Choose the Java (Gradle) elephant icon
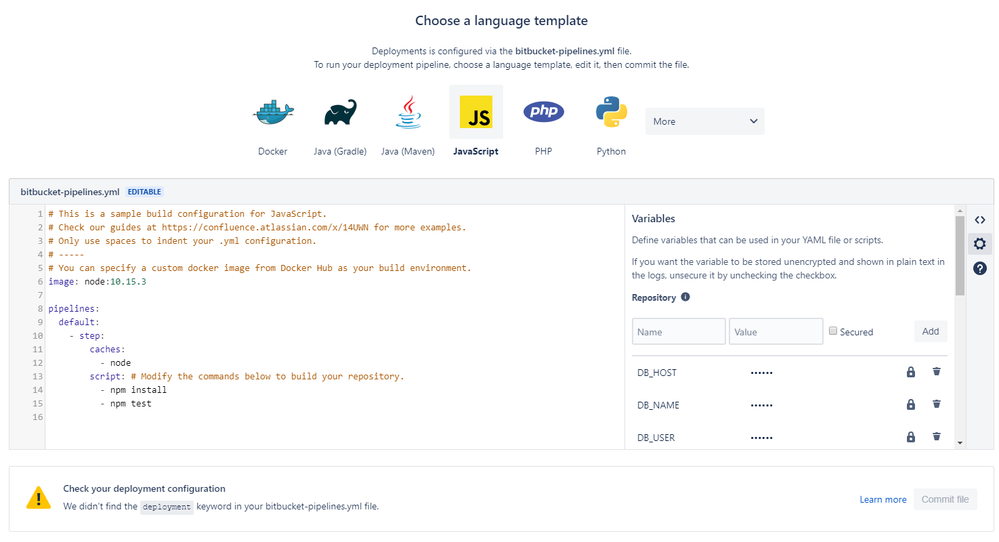 (x=340, y=113)
